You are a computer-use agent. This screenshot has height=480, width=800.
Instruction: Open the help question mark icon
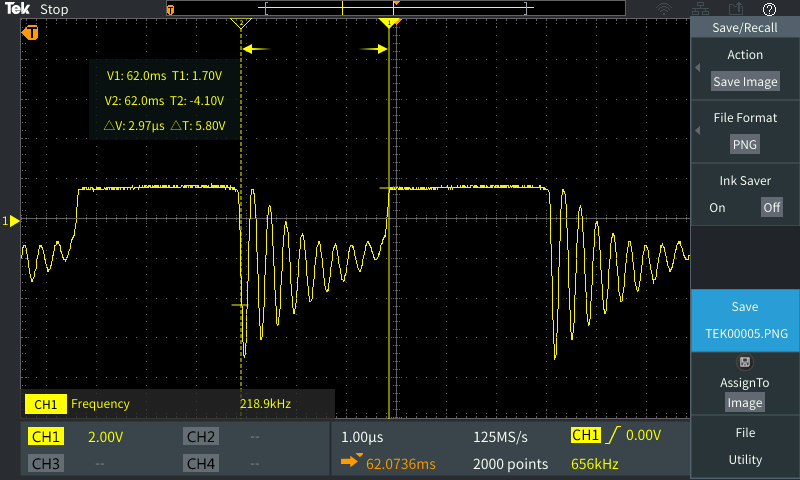pyautogui.click(x=769, y=9)
